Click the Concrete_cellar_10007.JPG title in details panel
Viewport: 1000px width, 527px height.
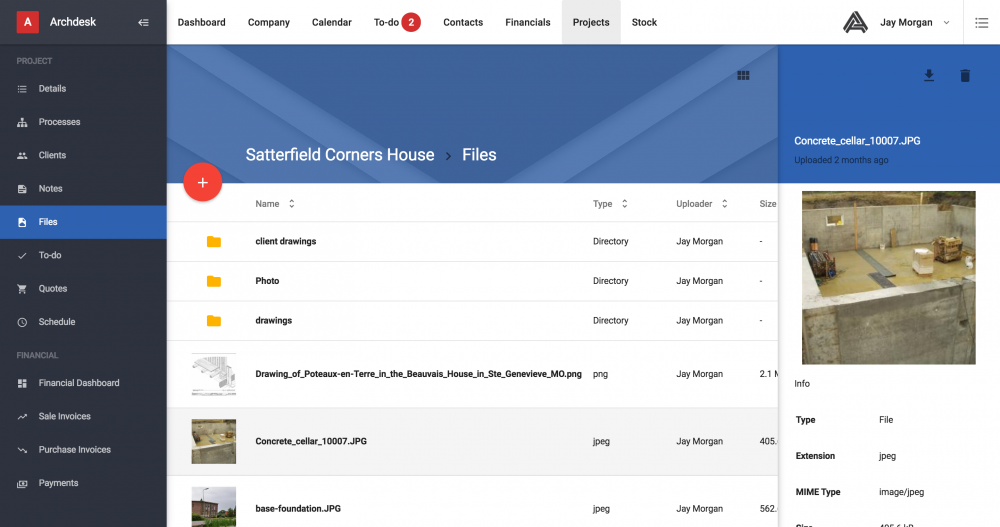[x=857, y=141]
